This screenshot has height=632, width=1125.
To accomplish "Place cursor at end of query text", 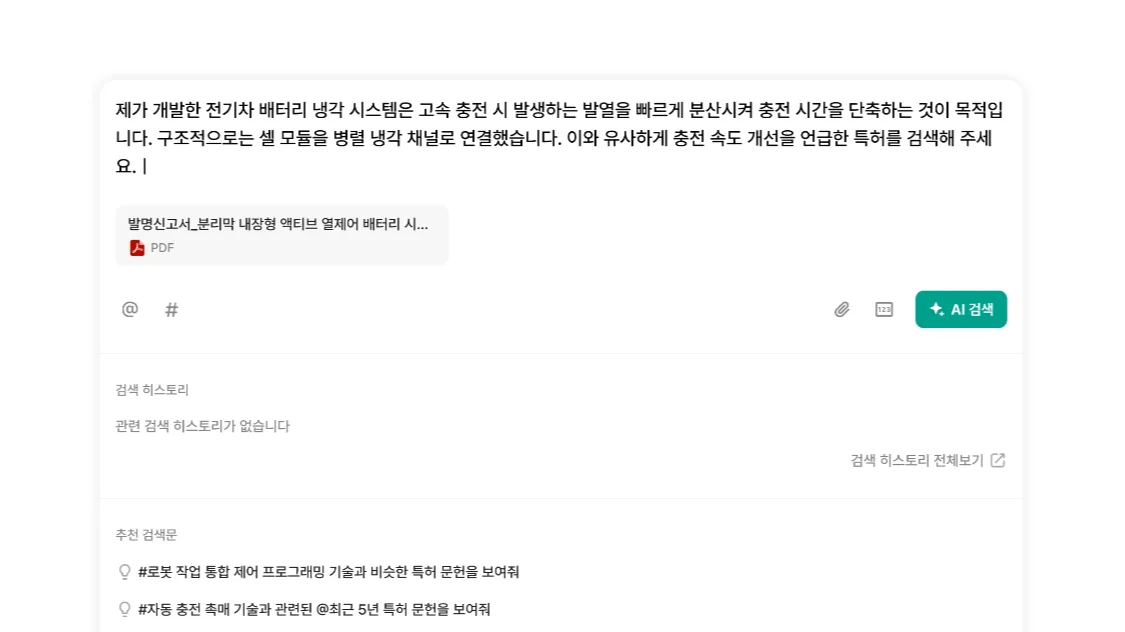I will [145, 167].
